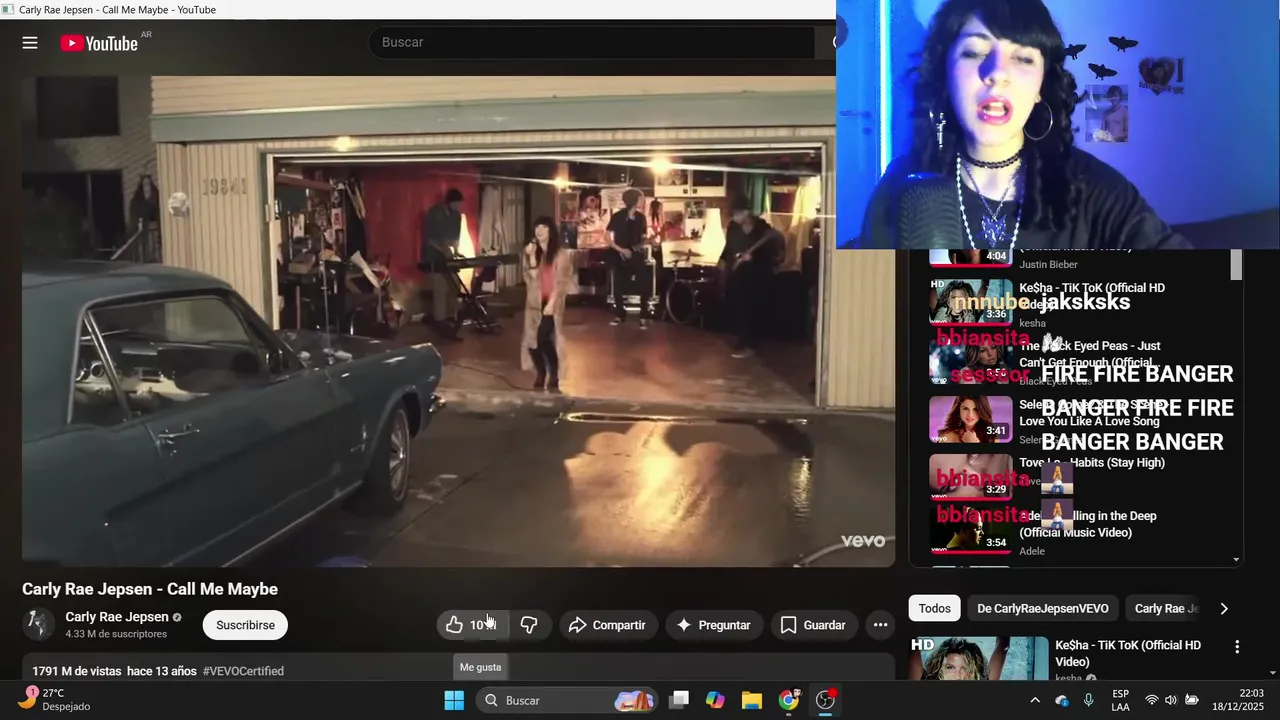The image size is (1280, 720).
Task: Click the microphone tray icon
Action: coord(1088,700)
